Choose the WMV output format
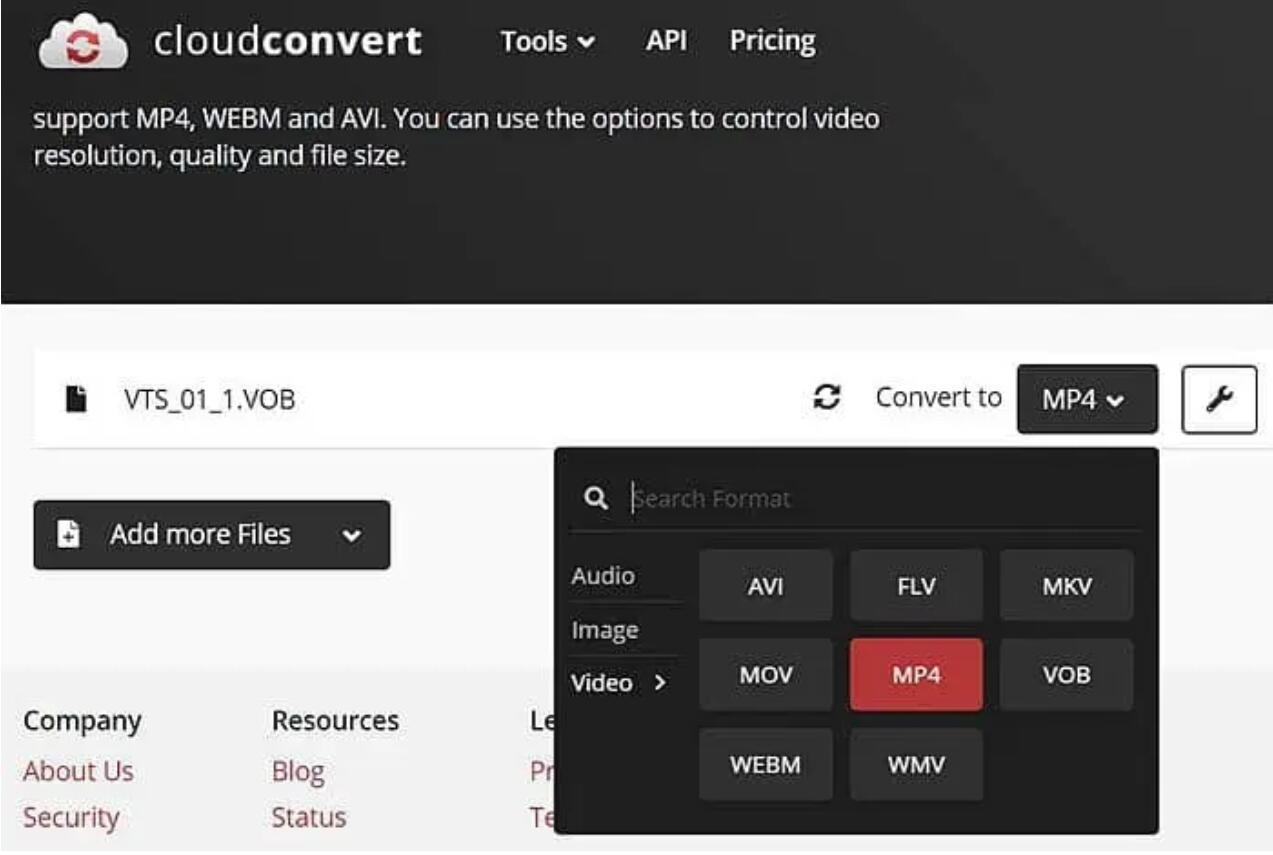This screenshot has width=1273, height=855. [917, 765]
